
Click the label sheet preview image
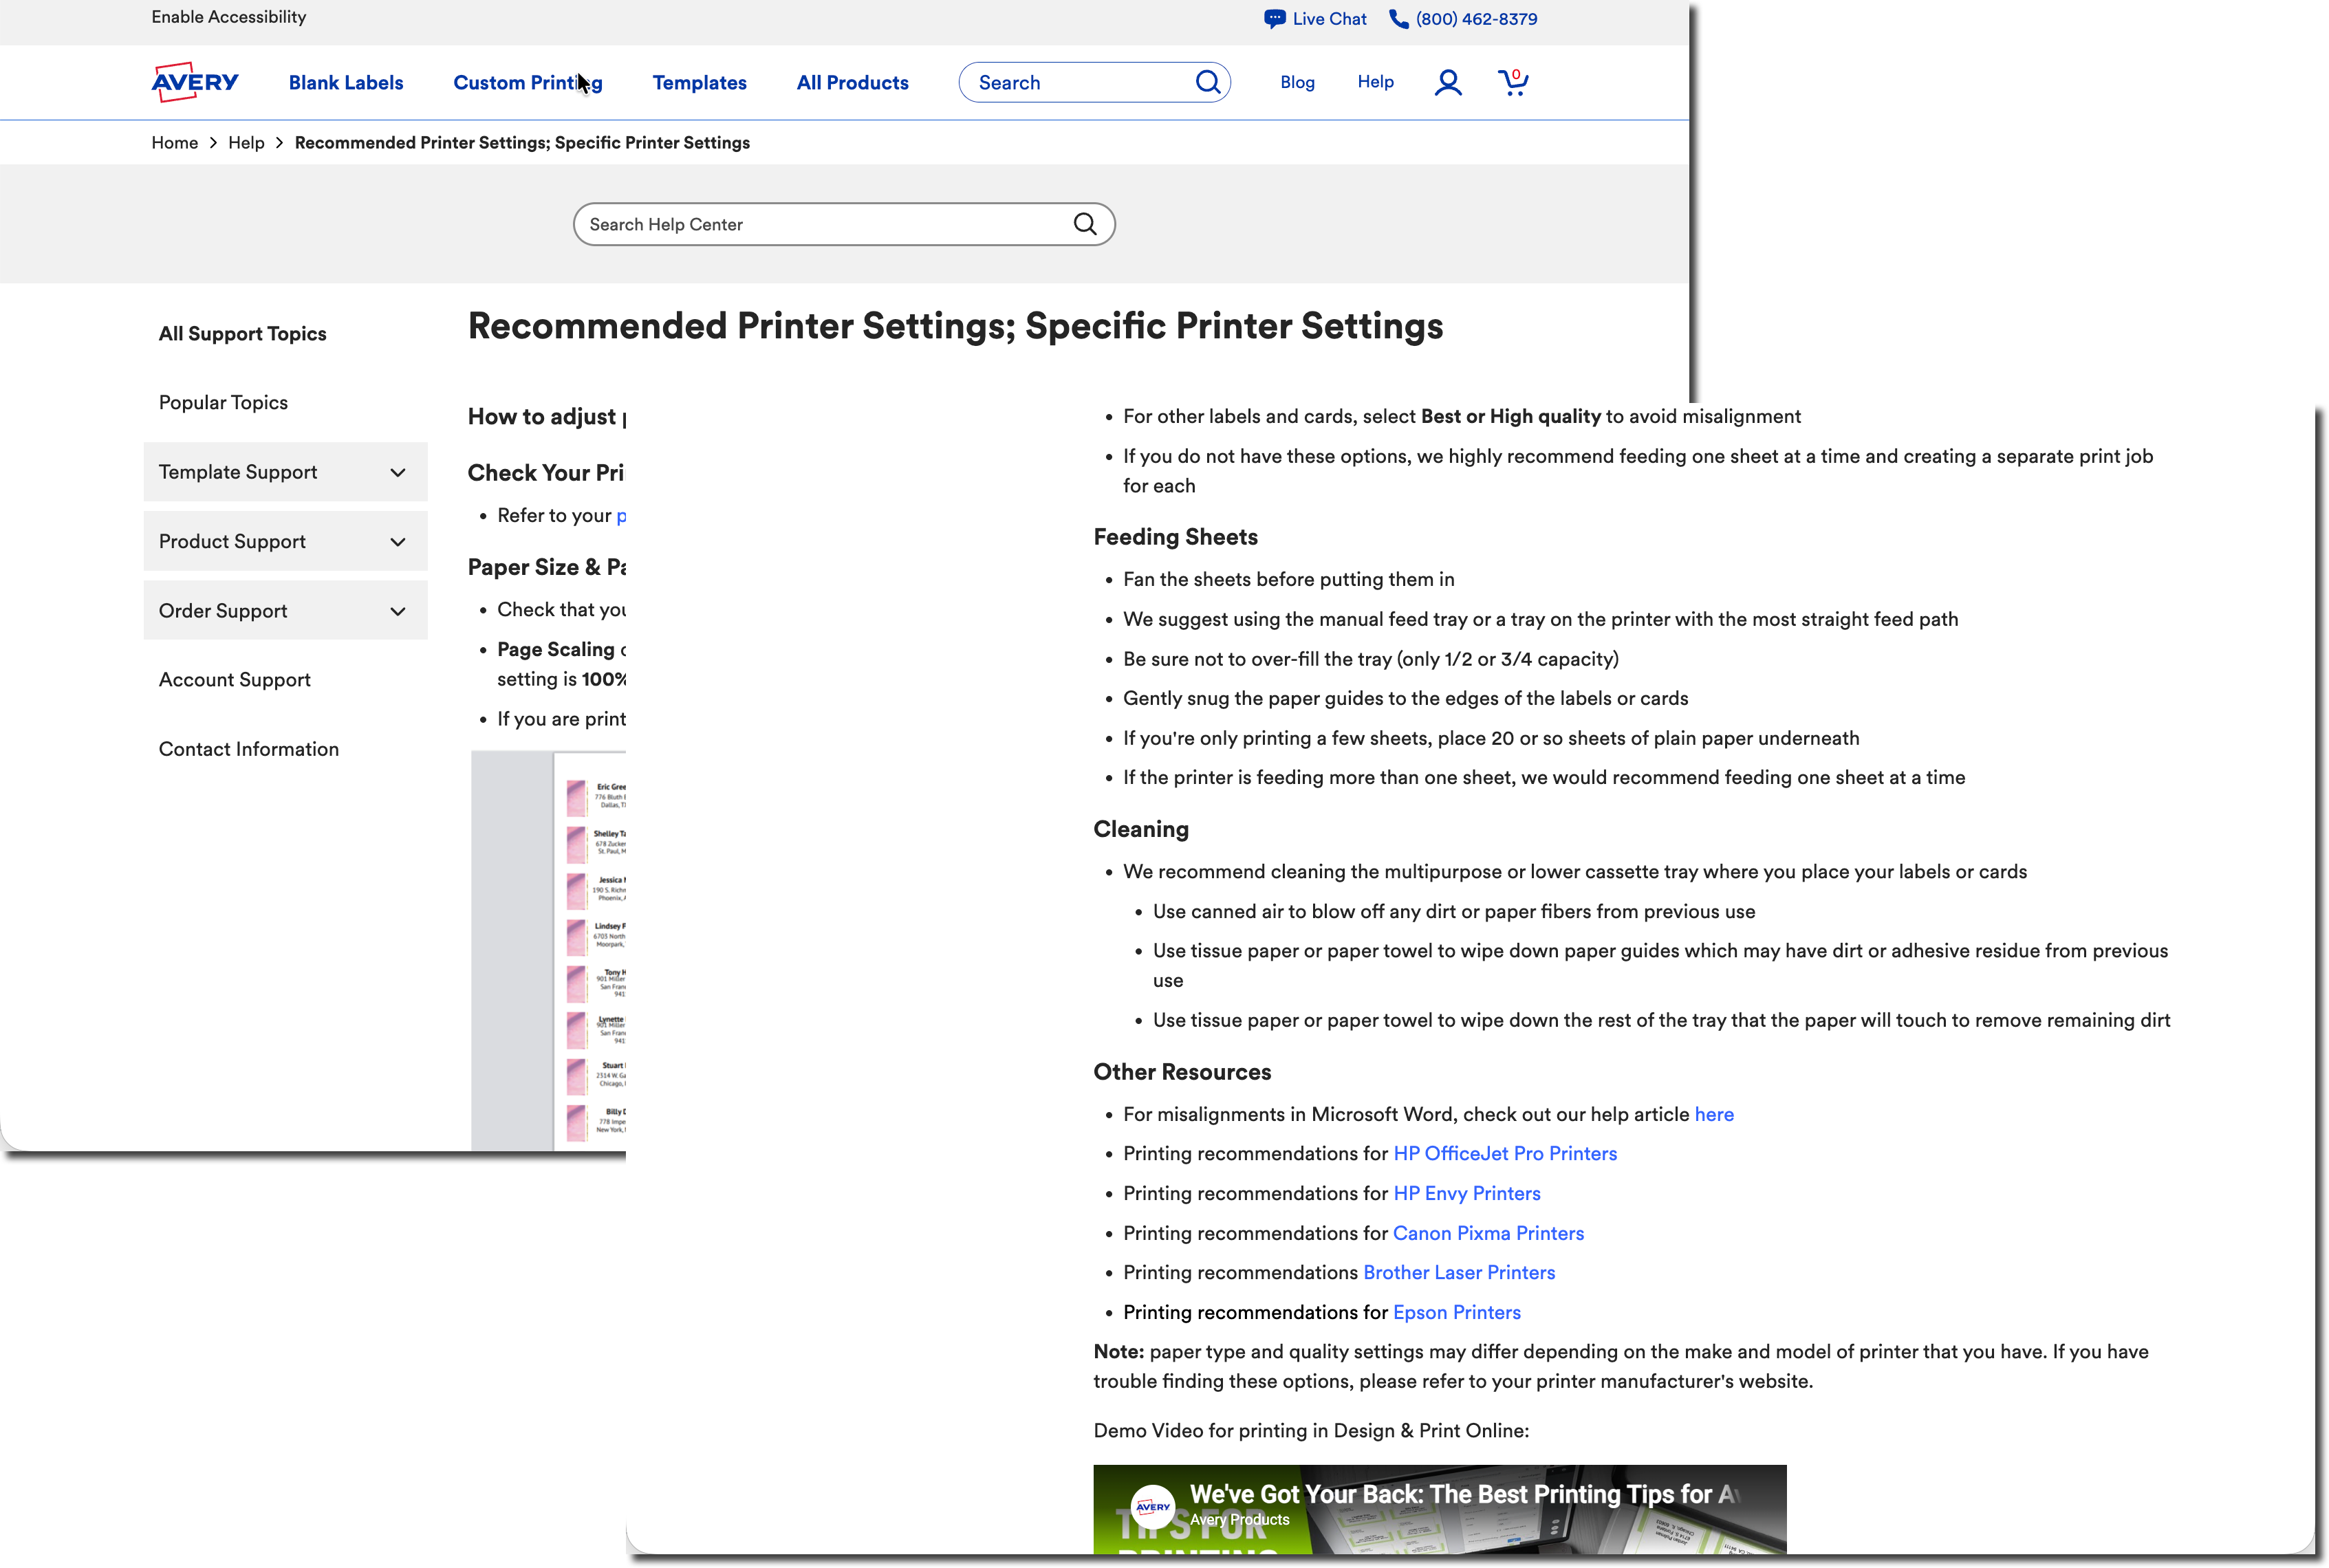coord(549,950)
